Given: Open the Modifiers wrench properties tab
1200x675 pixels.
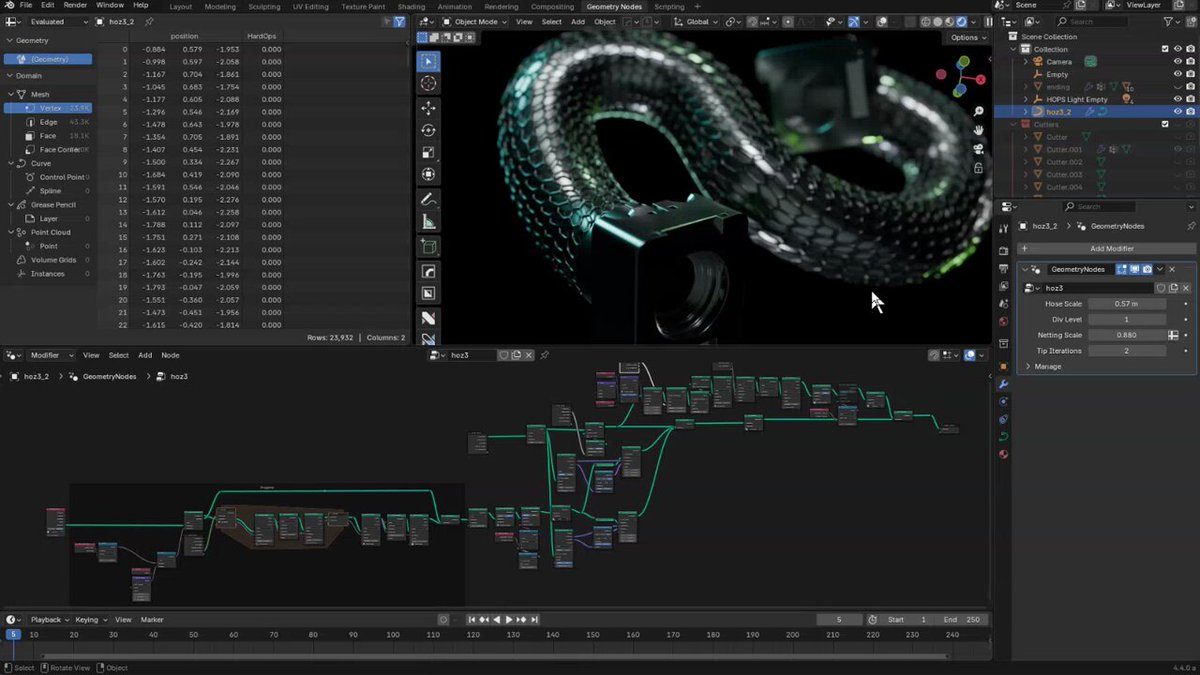Looking at the screenshot, I should pyautogui.click(x=1003, y=384).
